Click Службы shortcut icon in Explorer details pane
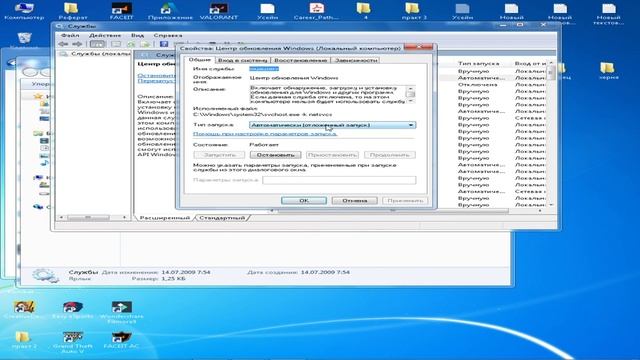Image resolution: width=640 pixels, height=360 pixels. pyautogui.click(x=45, y=276)
